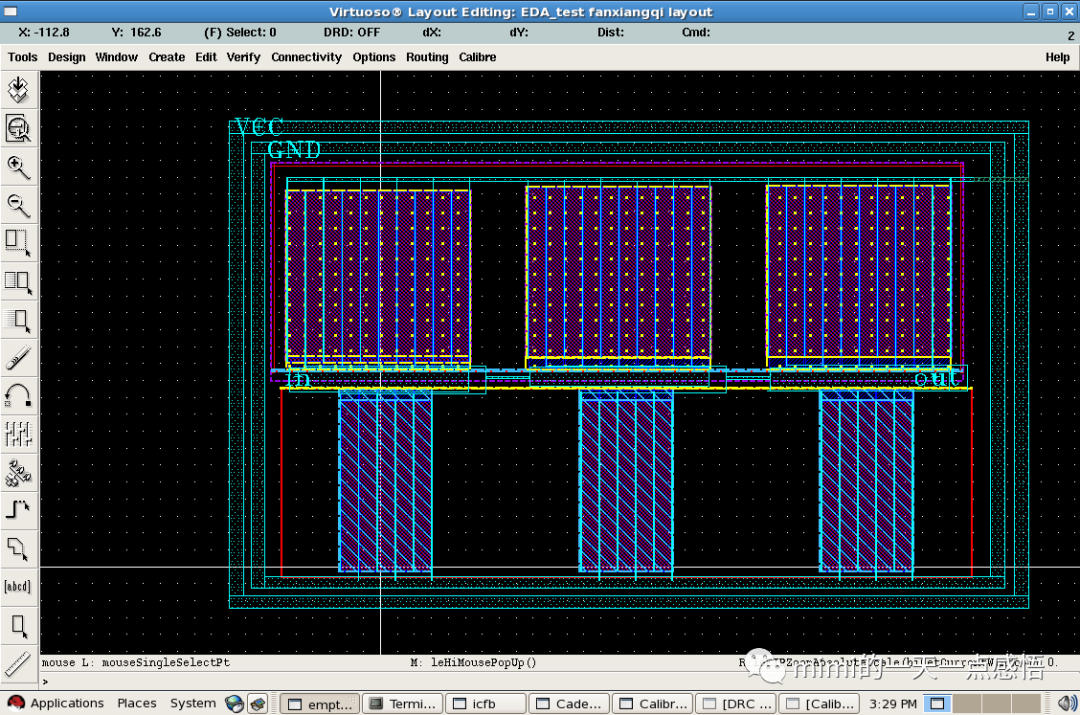This screenshot has height=715, width=1080.
Task: Open the Applications menu in the taskbar
Action: (x=60, y=703)
